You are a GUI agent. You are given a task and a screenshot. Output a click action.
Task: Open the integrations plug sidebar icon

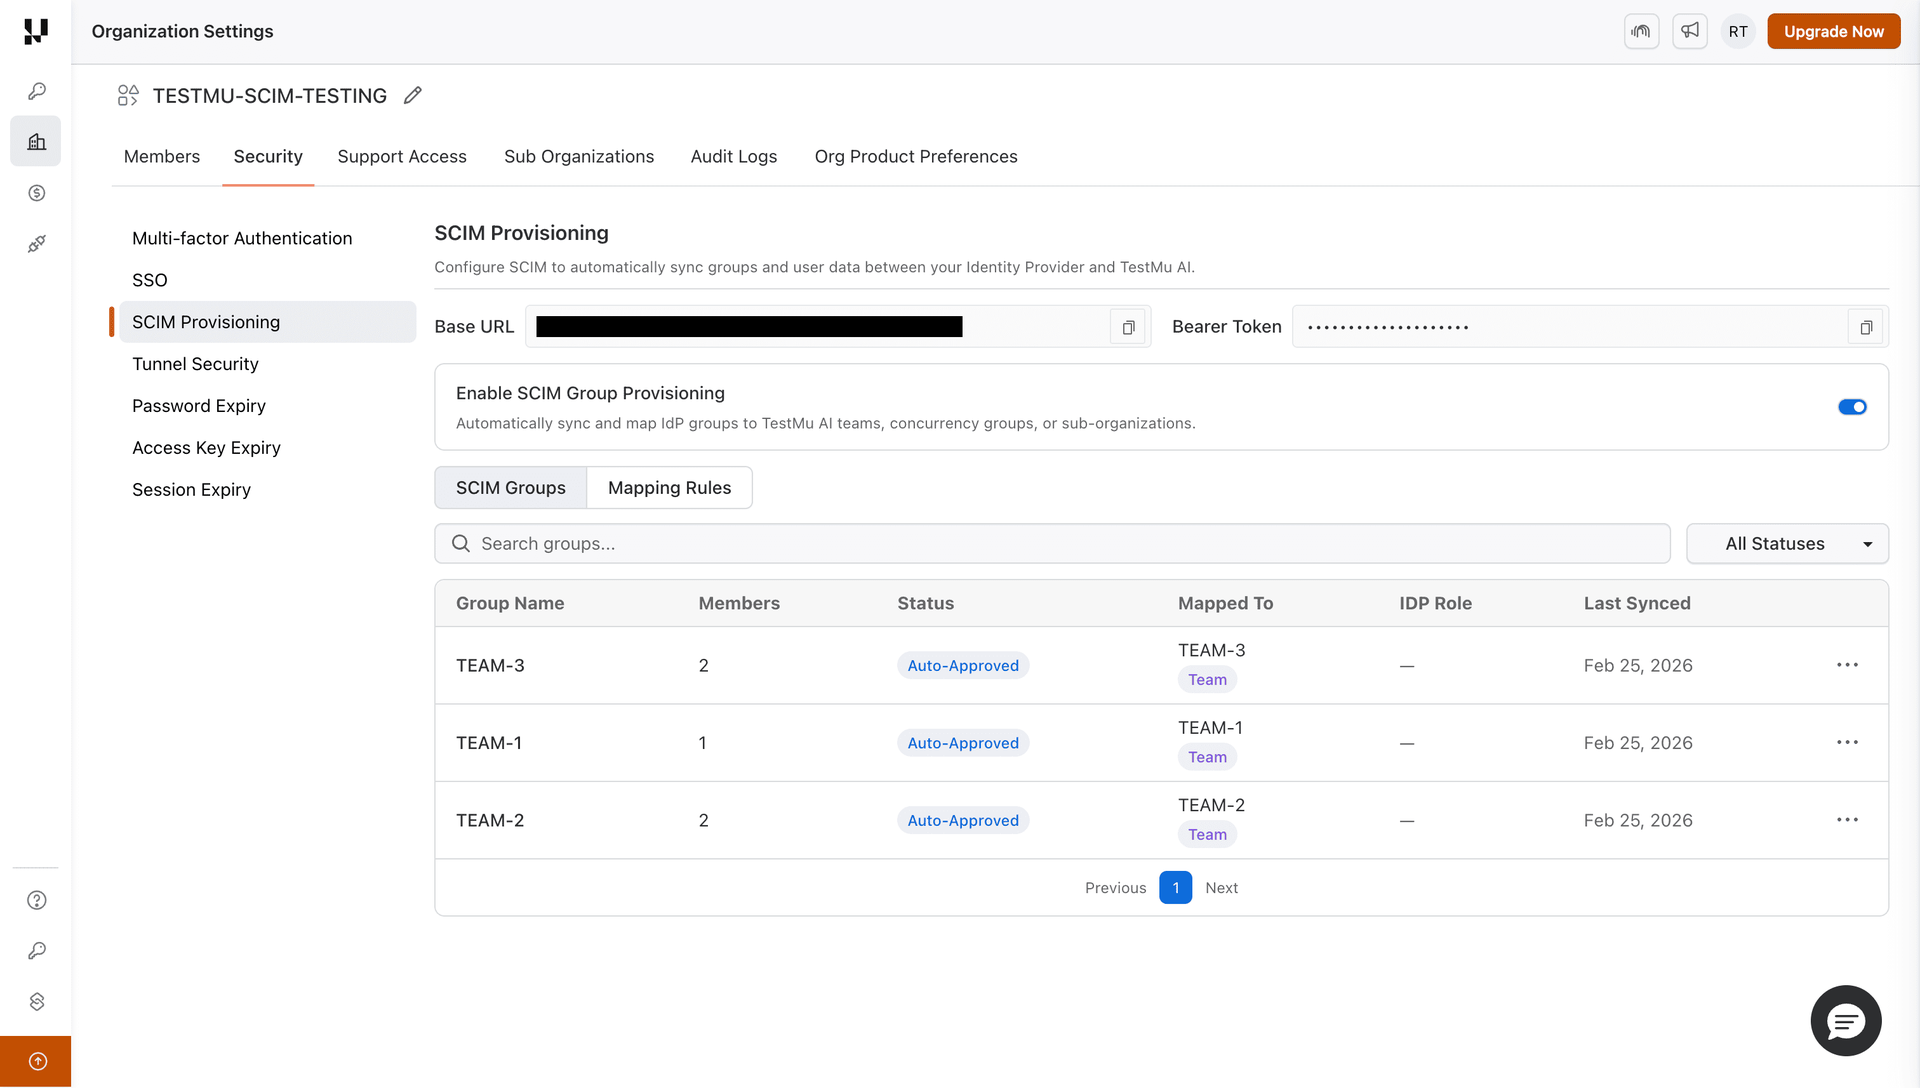tap(37, 244)
